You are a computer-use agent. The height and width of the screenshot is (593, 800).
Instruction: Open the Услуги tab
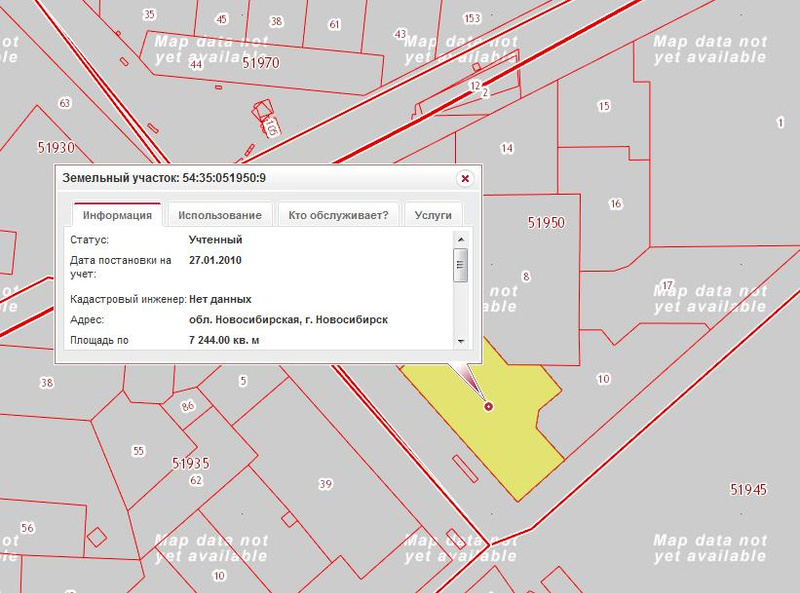[434, 215]
